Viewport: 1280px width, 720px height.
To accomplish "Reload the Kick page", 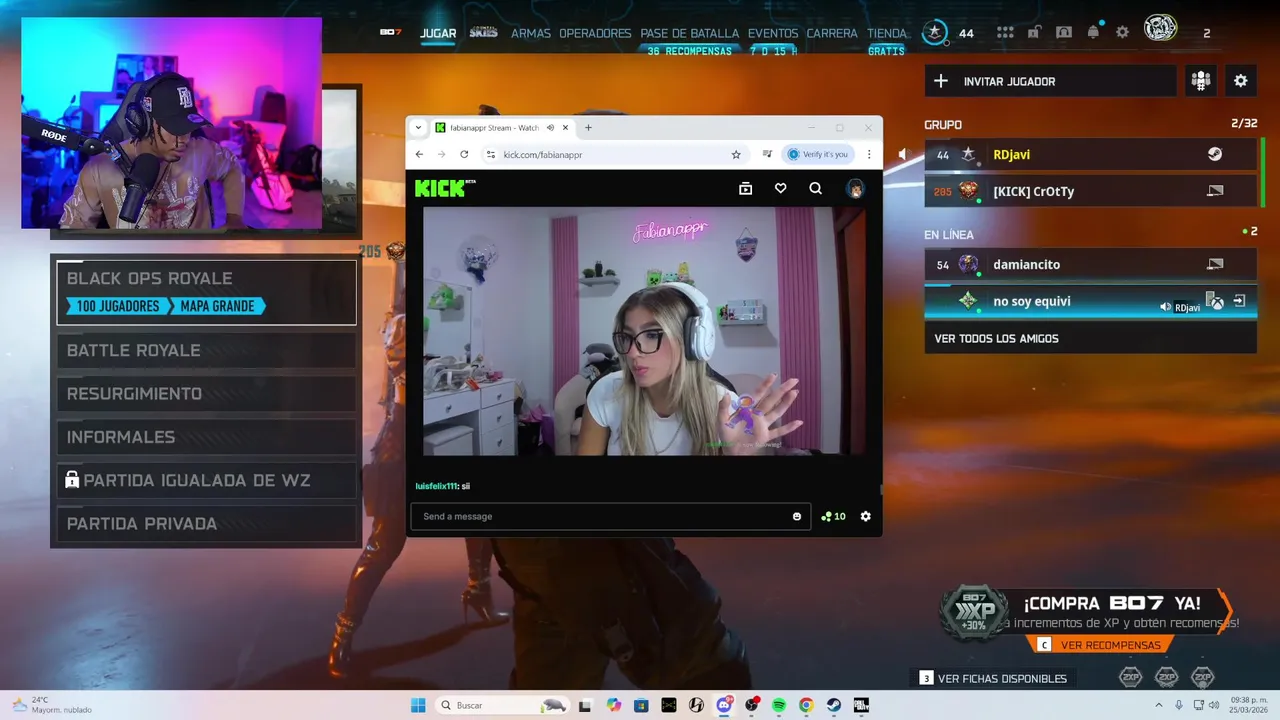I will [x=464, y=154].
